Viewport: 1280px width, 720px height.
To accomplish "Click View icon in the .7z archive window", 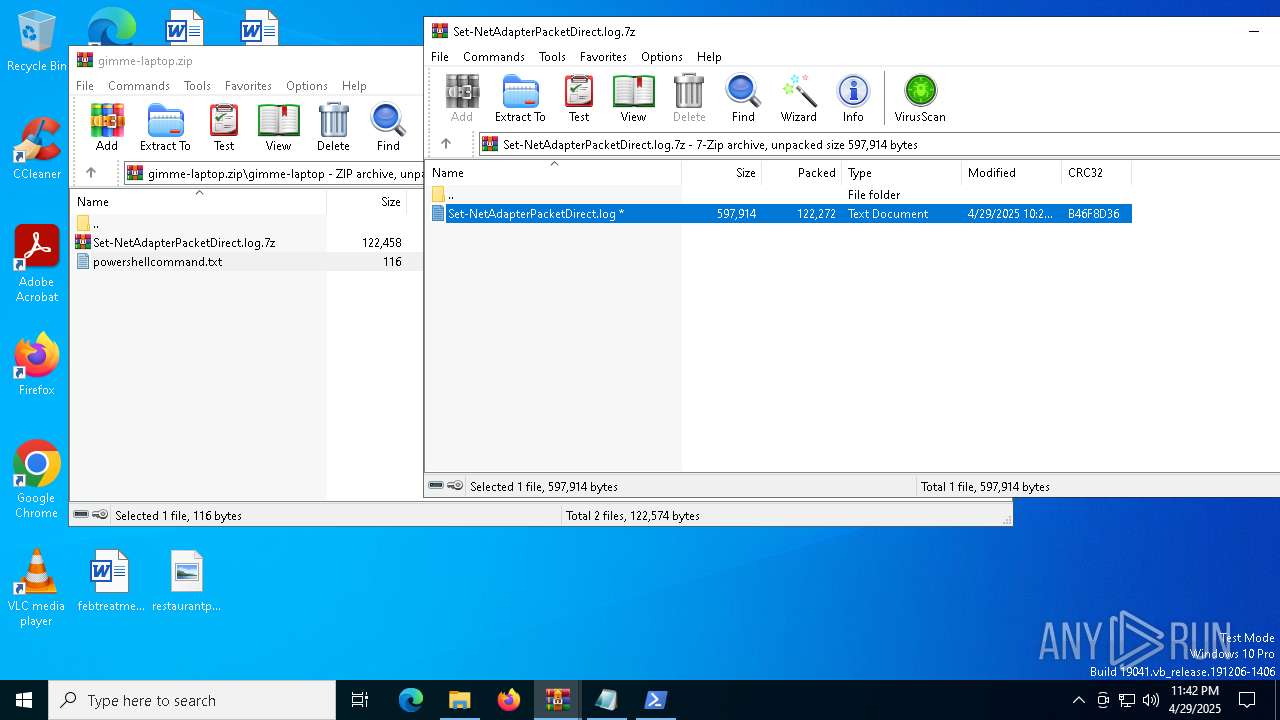I will tap(633, 98).
